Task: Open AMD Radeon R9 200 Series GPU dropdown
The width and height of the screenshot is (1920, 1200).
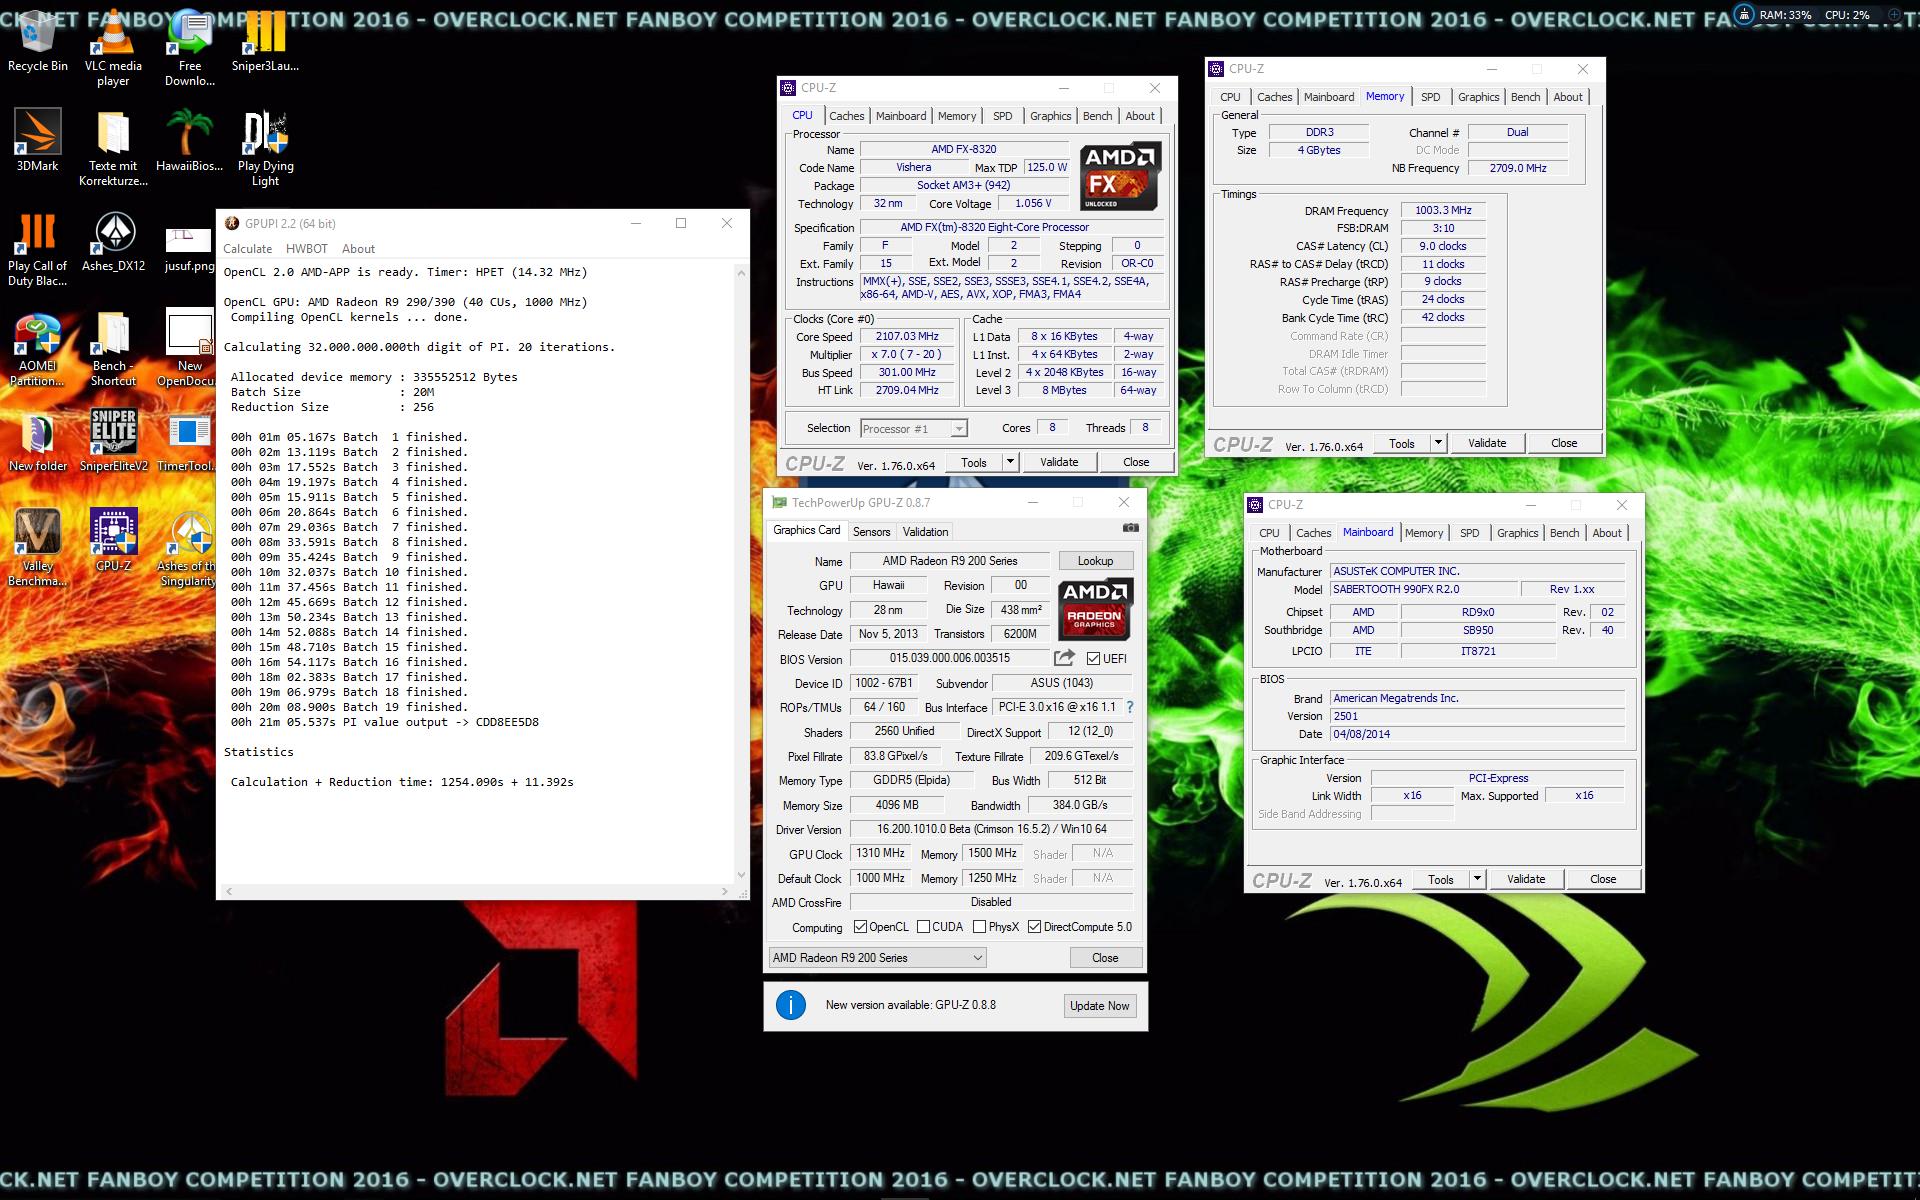Action: (x=877, y=957)
